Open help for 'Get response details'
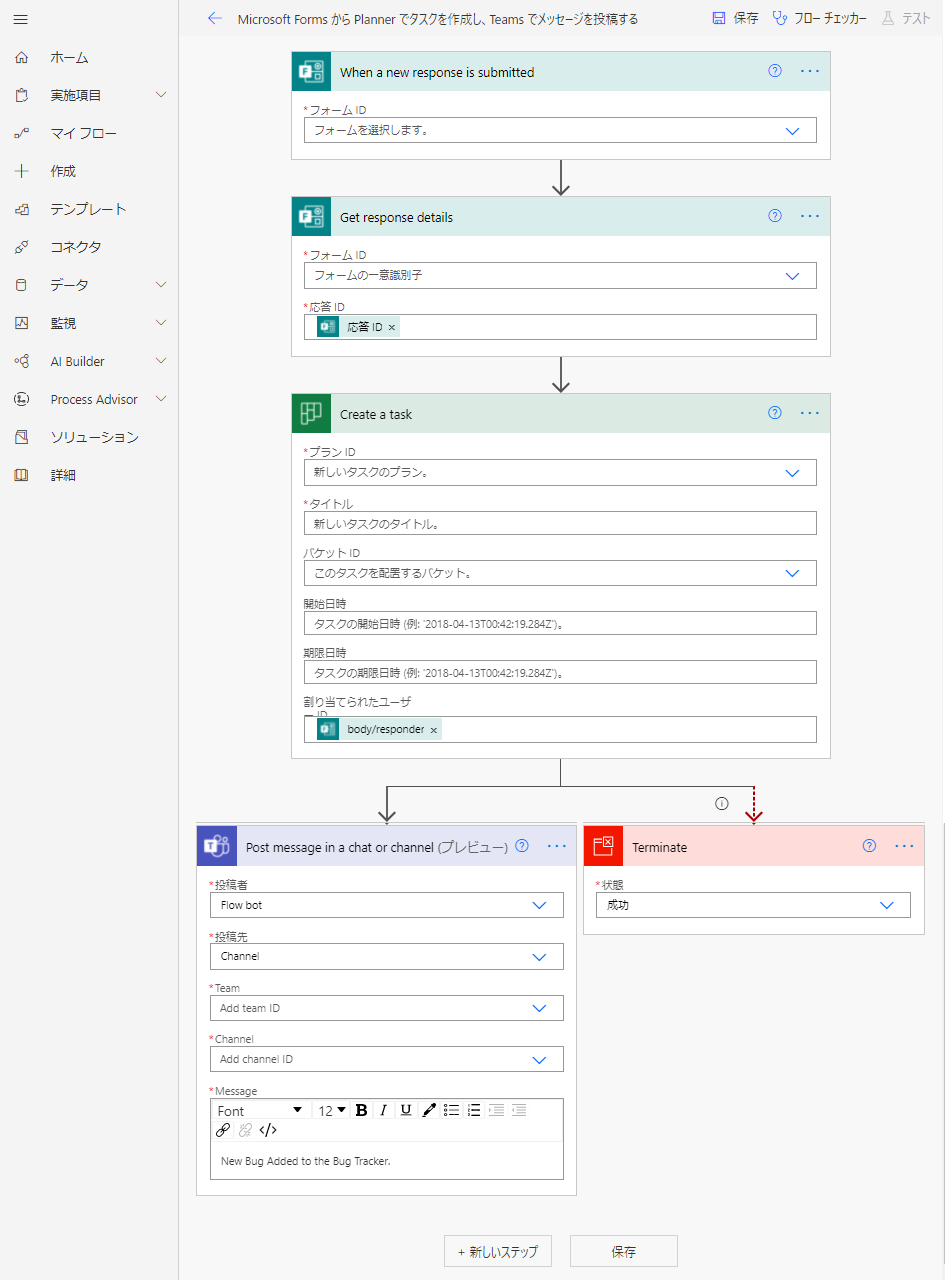The image size is (946, 1281). click(x=774, y=216)
